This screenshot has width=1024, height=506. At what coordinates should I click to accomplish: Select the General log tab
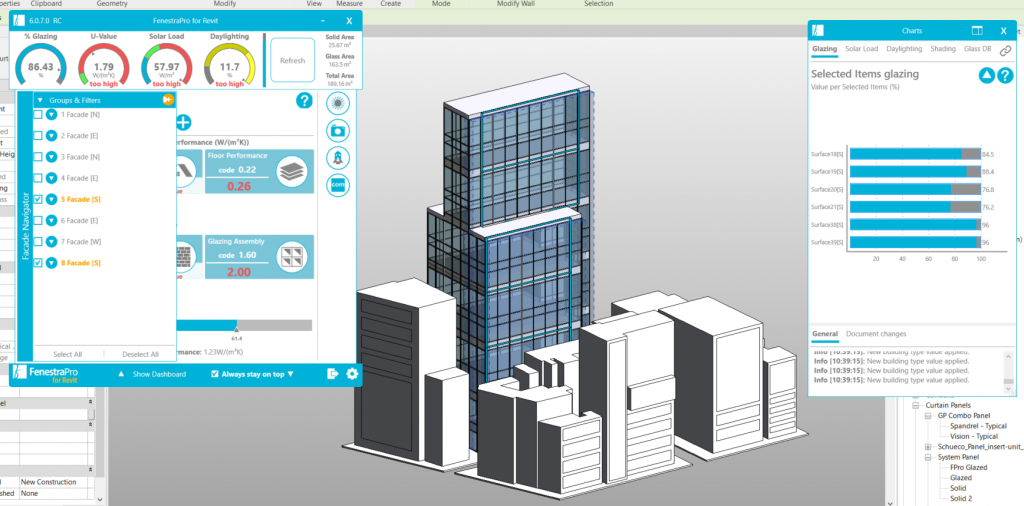click(x=825, y=334)
